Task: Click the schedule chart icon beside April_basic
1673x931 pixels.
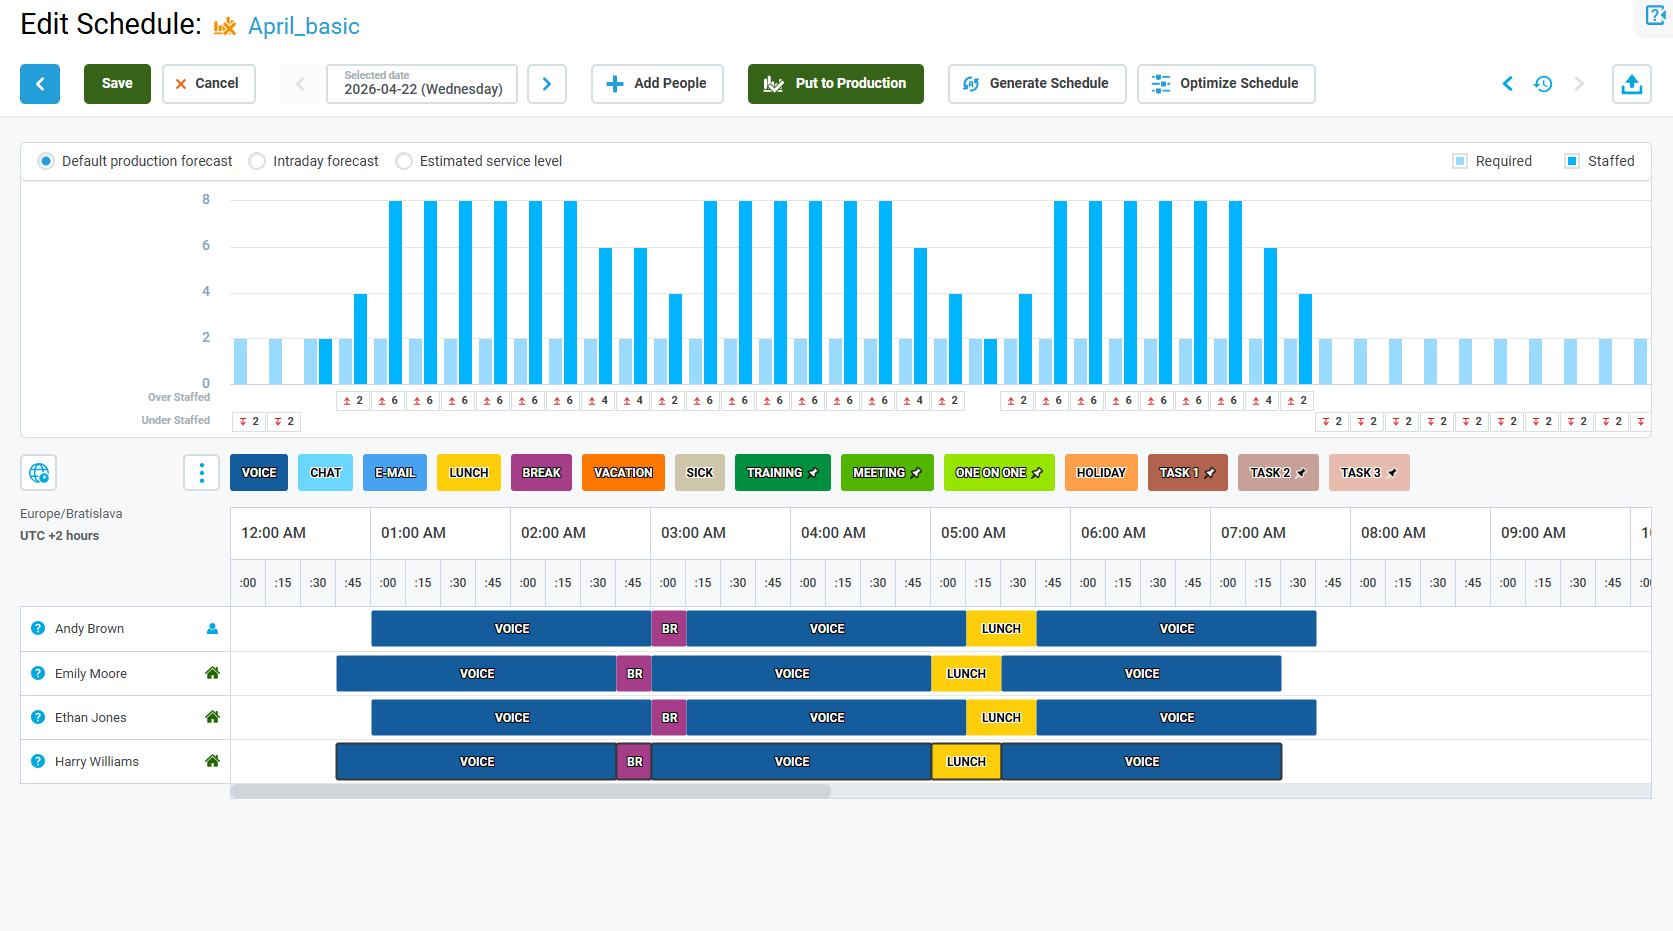Action: (225, 26)
